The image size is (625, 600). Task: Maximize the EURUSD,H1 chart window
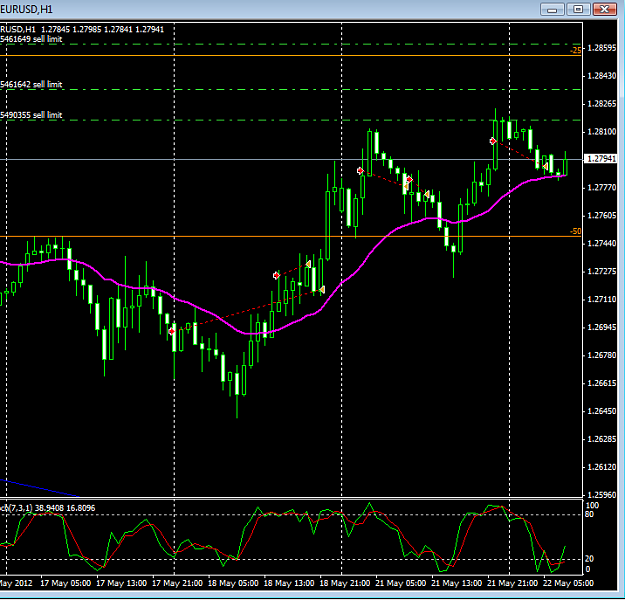click(x=578, y=9)
